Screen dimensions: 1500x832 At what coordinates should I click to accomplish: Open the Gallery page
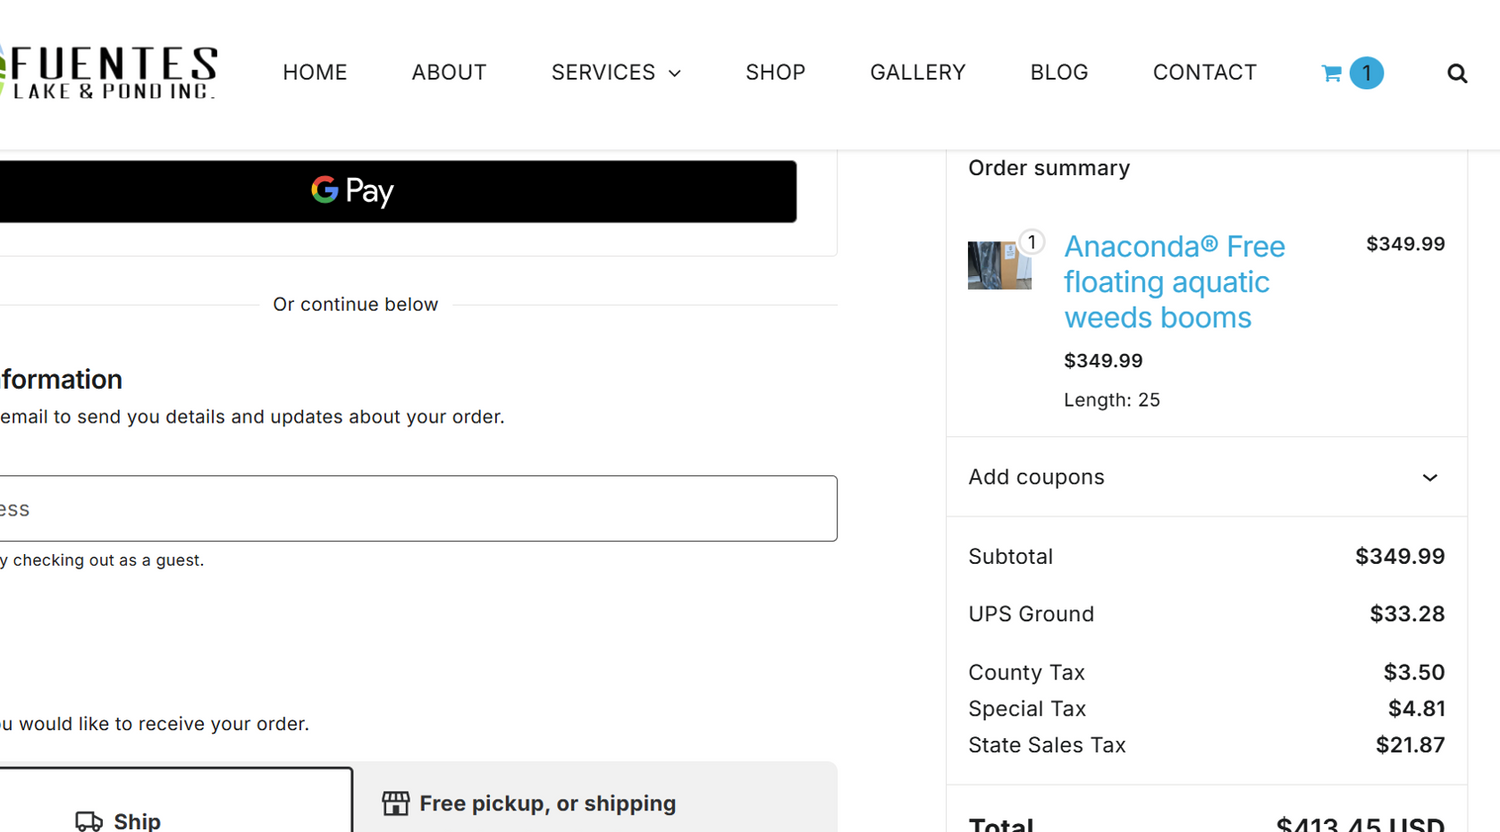(917, 72)
